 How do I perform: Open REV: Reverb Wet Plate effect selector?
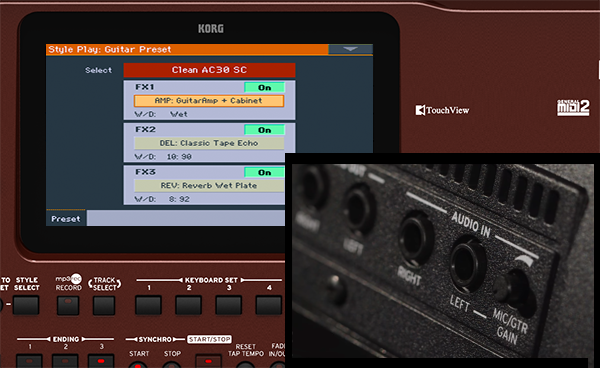209,186
